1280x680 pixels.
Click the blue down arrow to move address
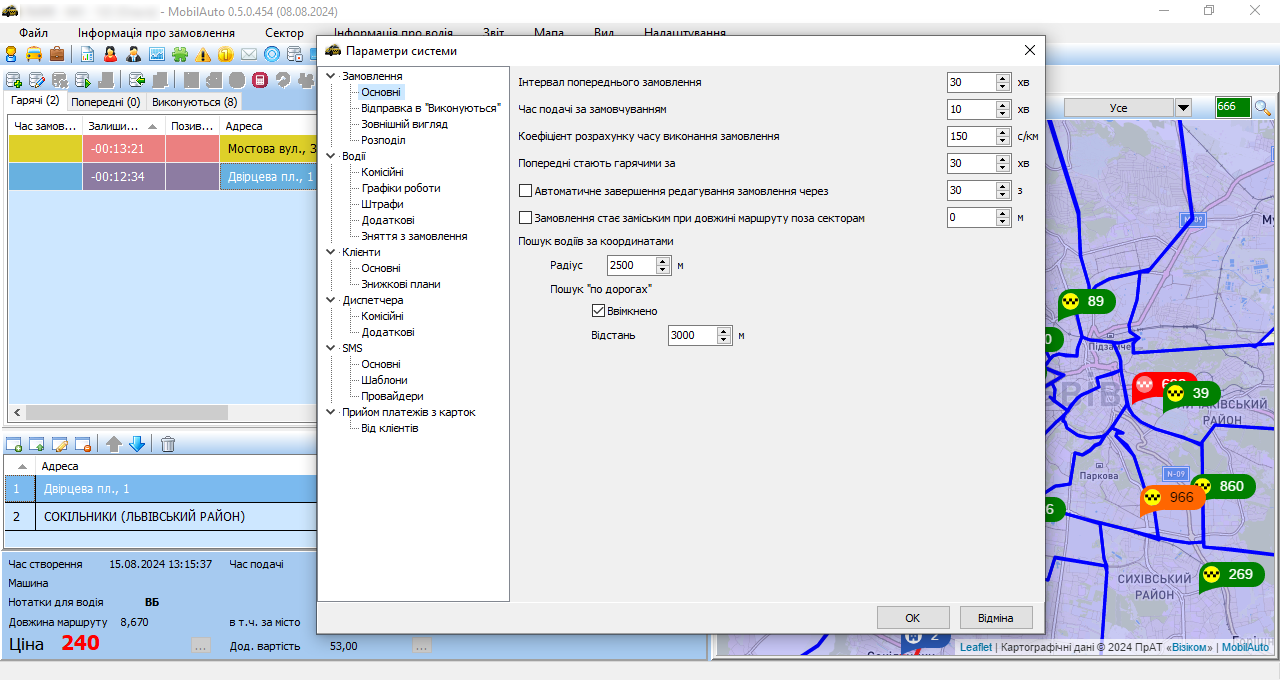pyautogui.click(x=137, y=444)
